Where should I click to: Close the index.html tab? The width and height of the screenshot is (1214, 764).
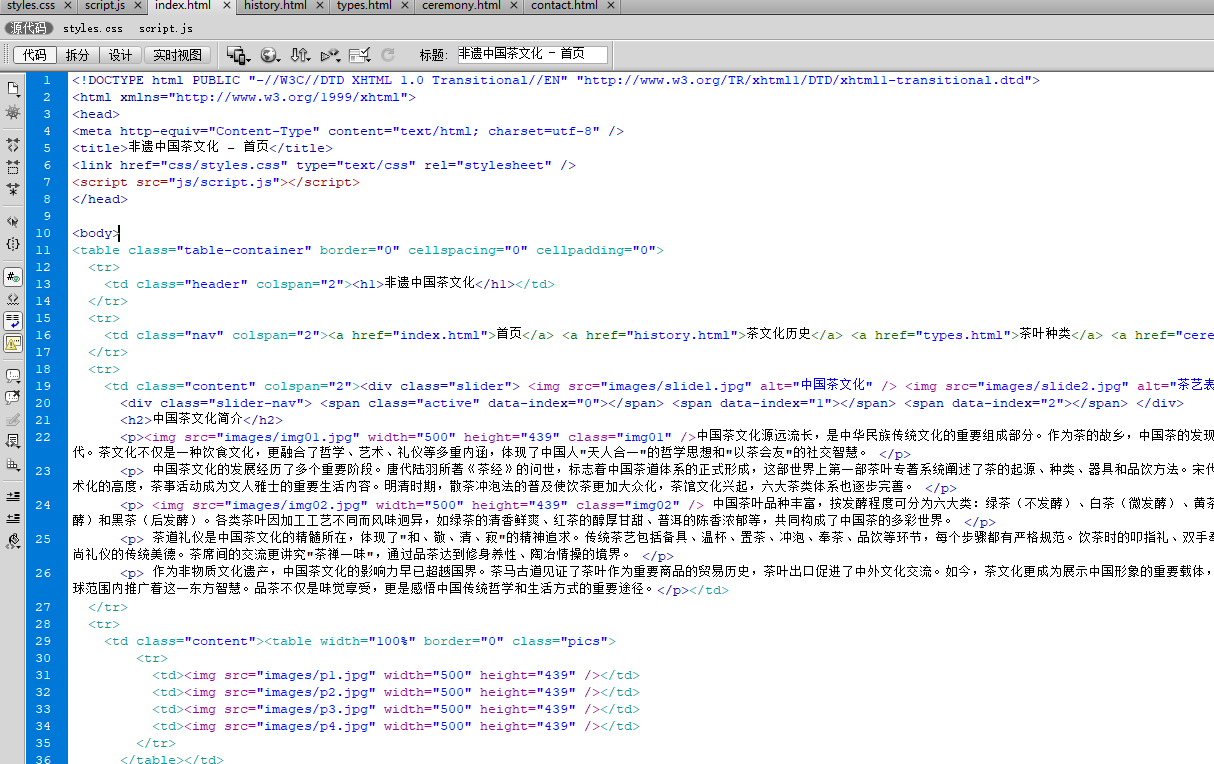coord(226,6)
